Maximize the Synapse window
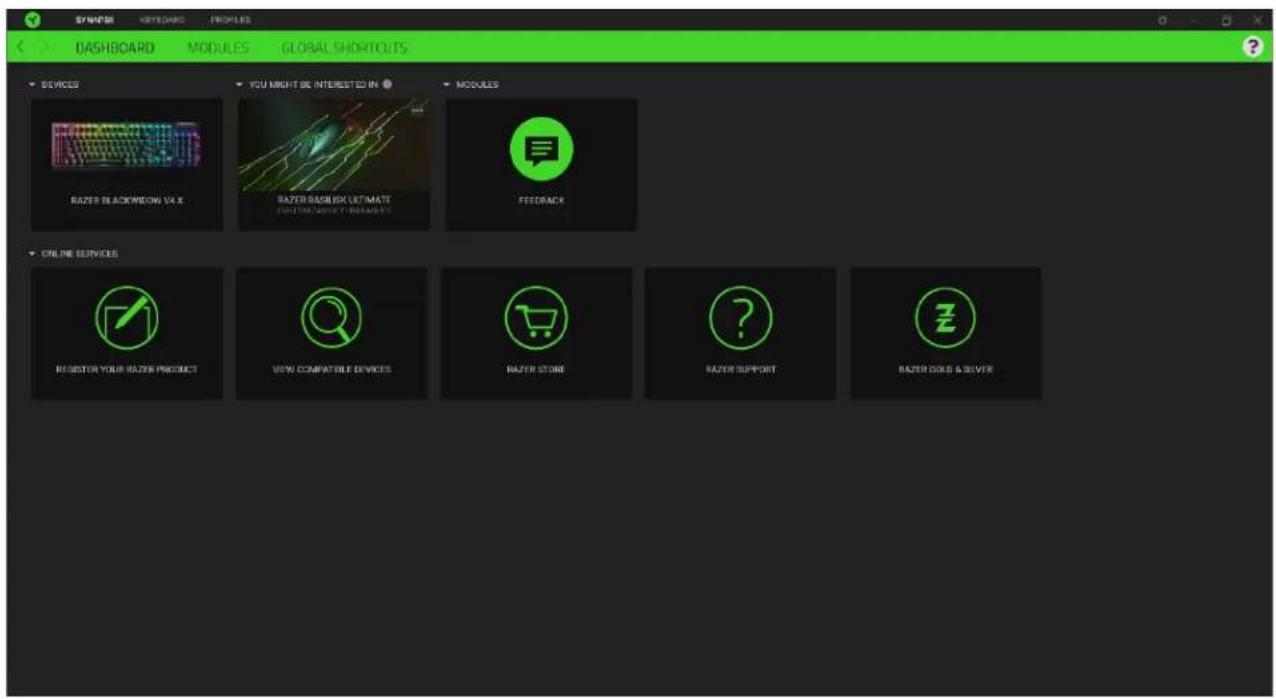Image resolution: width=1276 pixels, height=699 pixels. (x=1226, y=19)
